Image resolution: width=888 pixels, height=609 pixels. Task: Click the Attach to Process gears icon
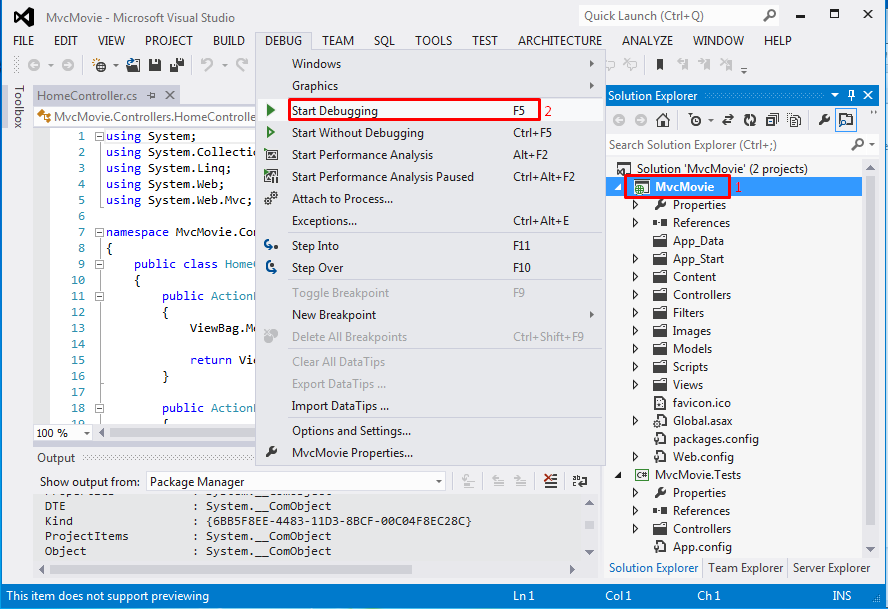pyautogui.click(x=271, y=198)
